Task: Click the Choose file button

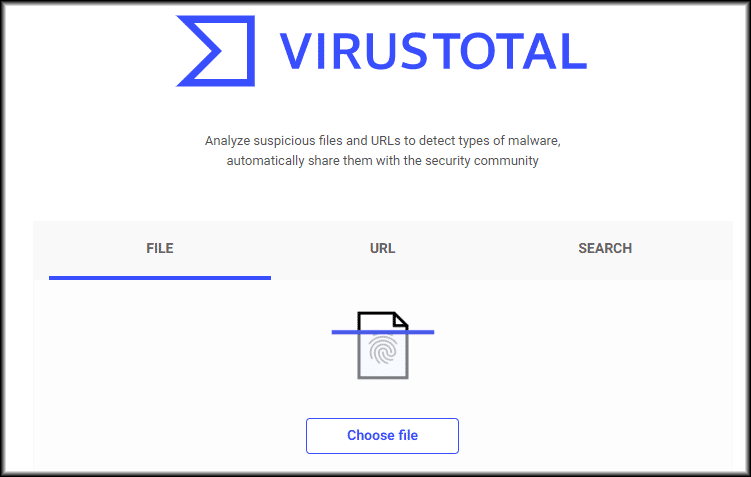Action: click(x=382, y=435)
